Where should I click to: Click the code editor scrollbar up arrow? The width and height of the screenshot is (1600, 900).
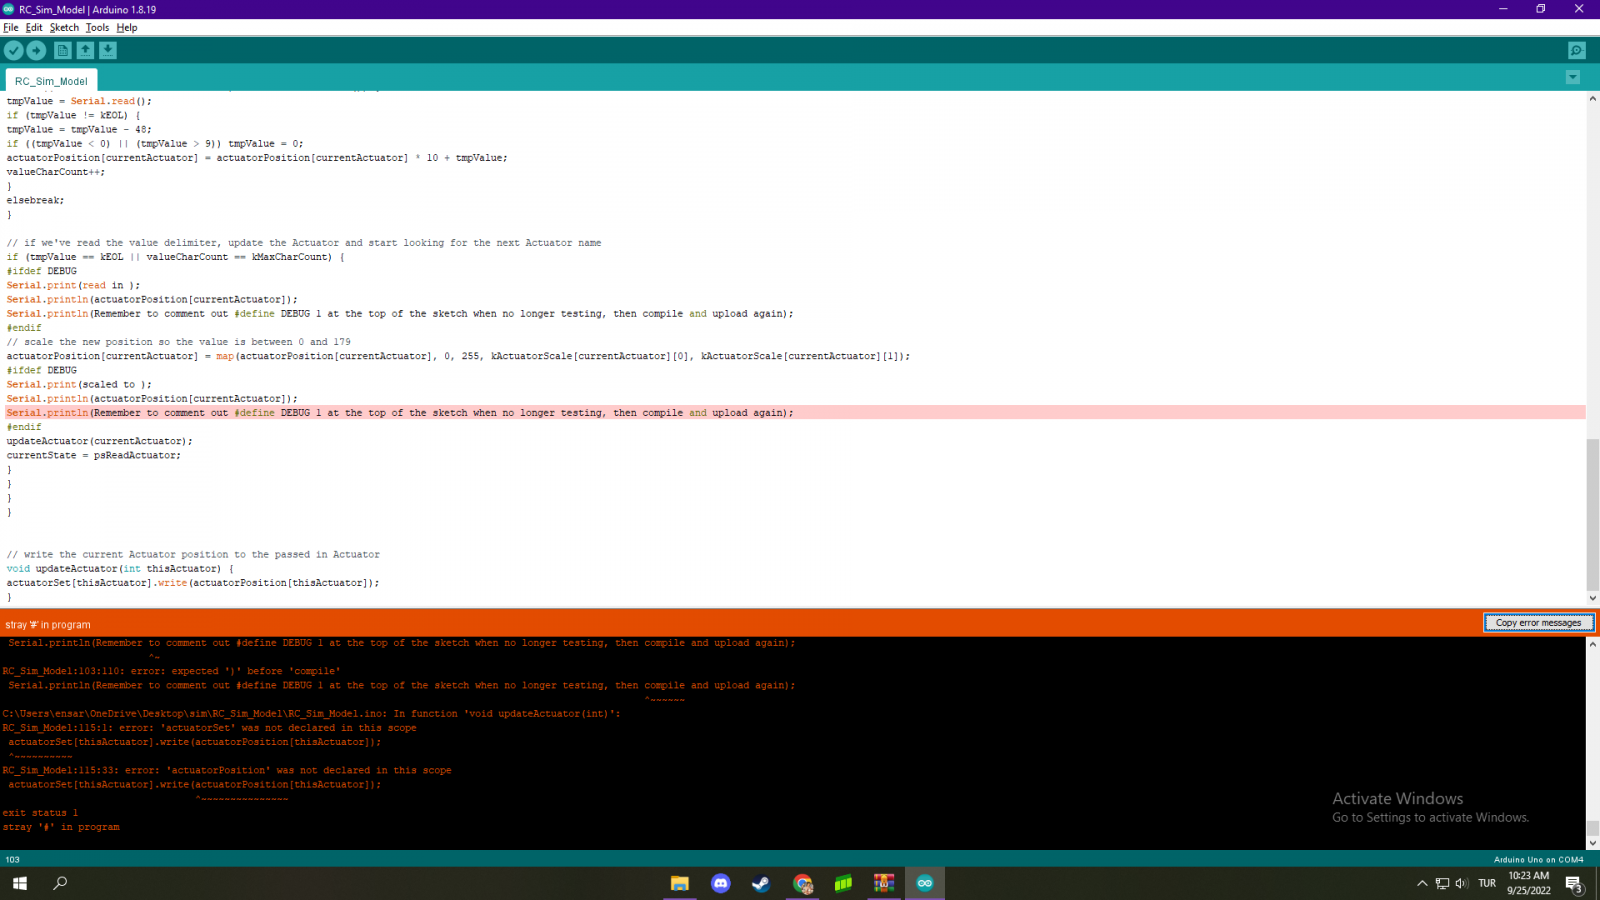(x=1592, y=99)
